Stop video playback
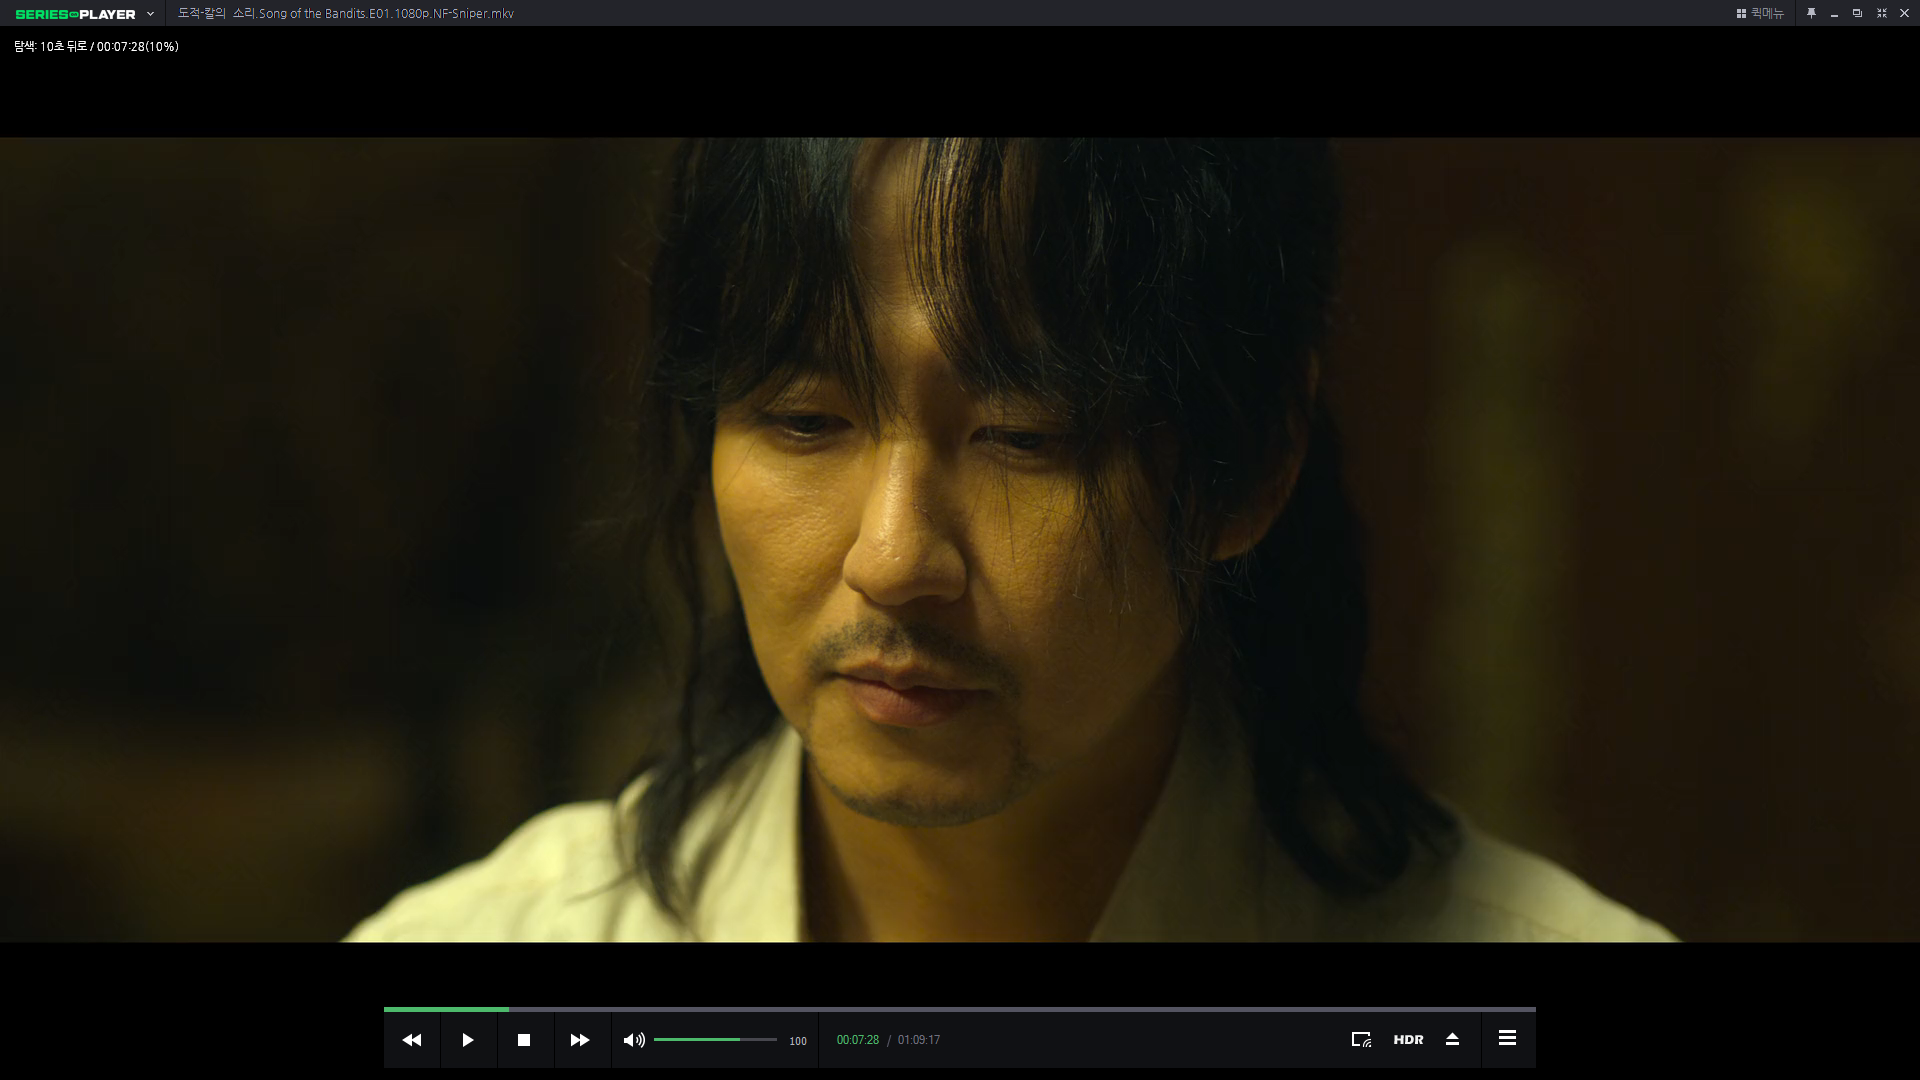The height and width of the screenshot is (1080, 1920). coord(523,1040)
